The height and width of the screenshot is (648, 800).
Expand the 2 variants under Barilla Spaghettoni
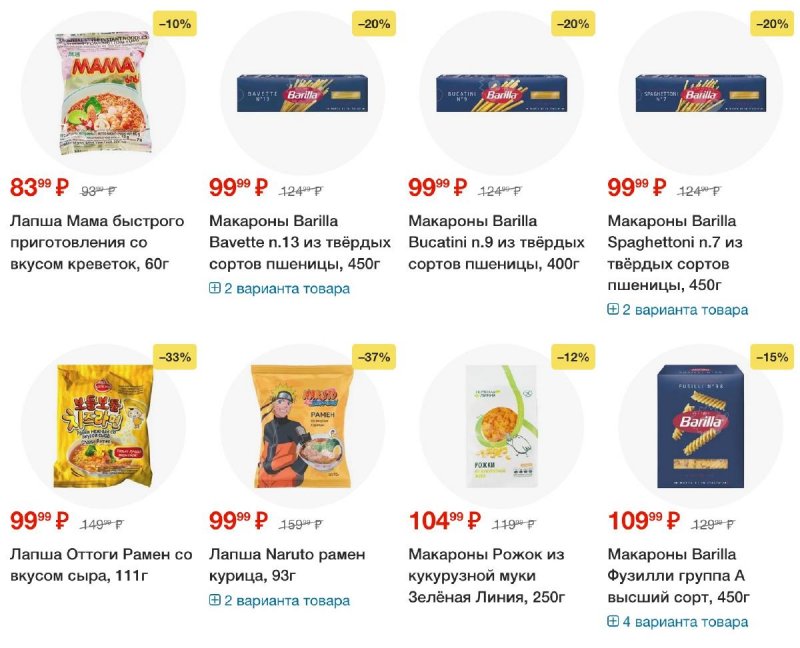678,310
